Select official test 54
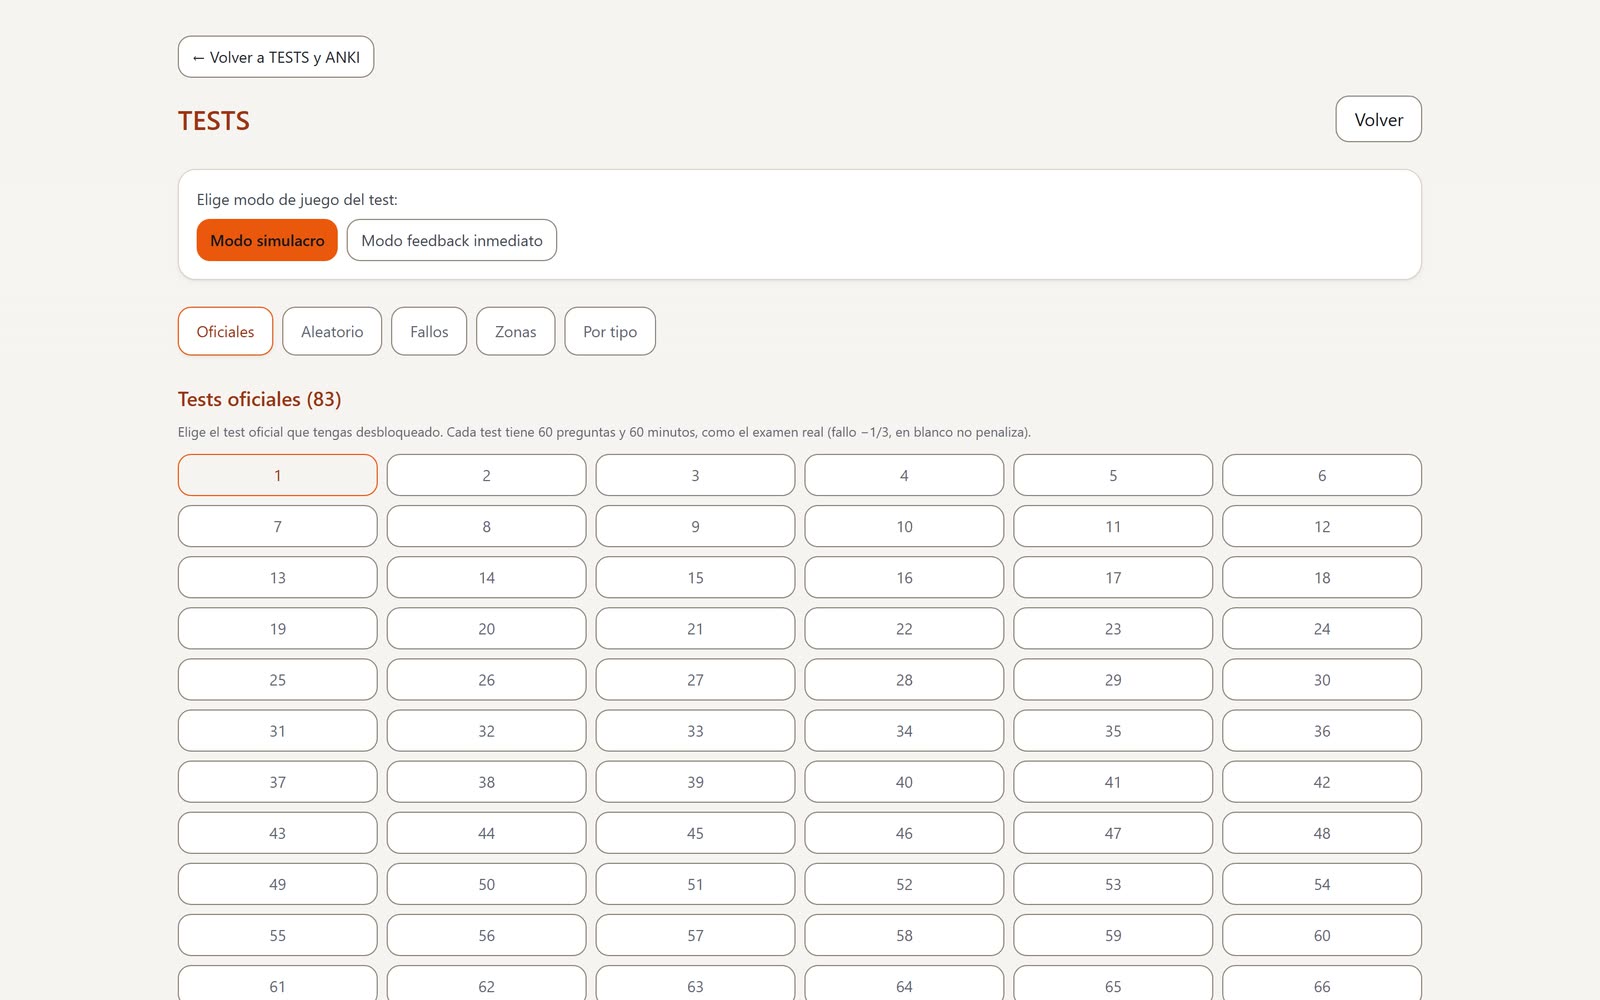1600x1000 pixels. 1322,883
